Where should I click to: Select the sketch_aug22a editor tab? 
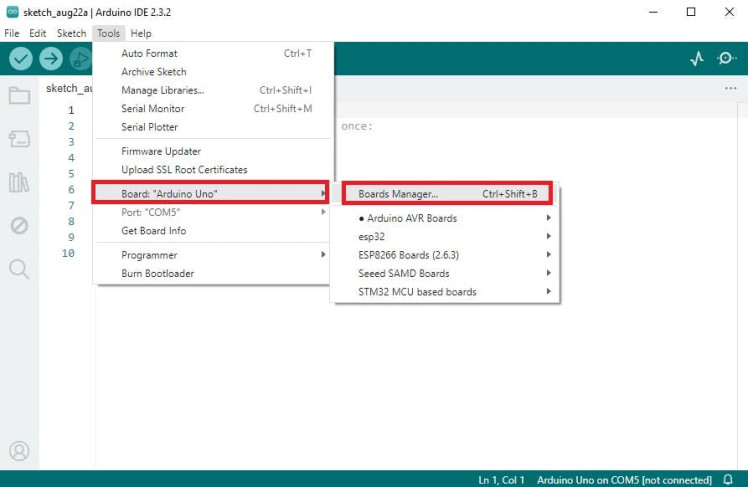(67, 88)
